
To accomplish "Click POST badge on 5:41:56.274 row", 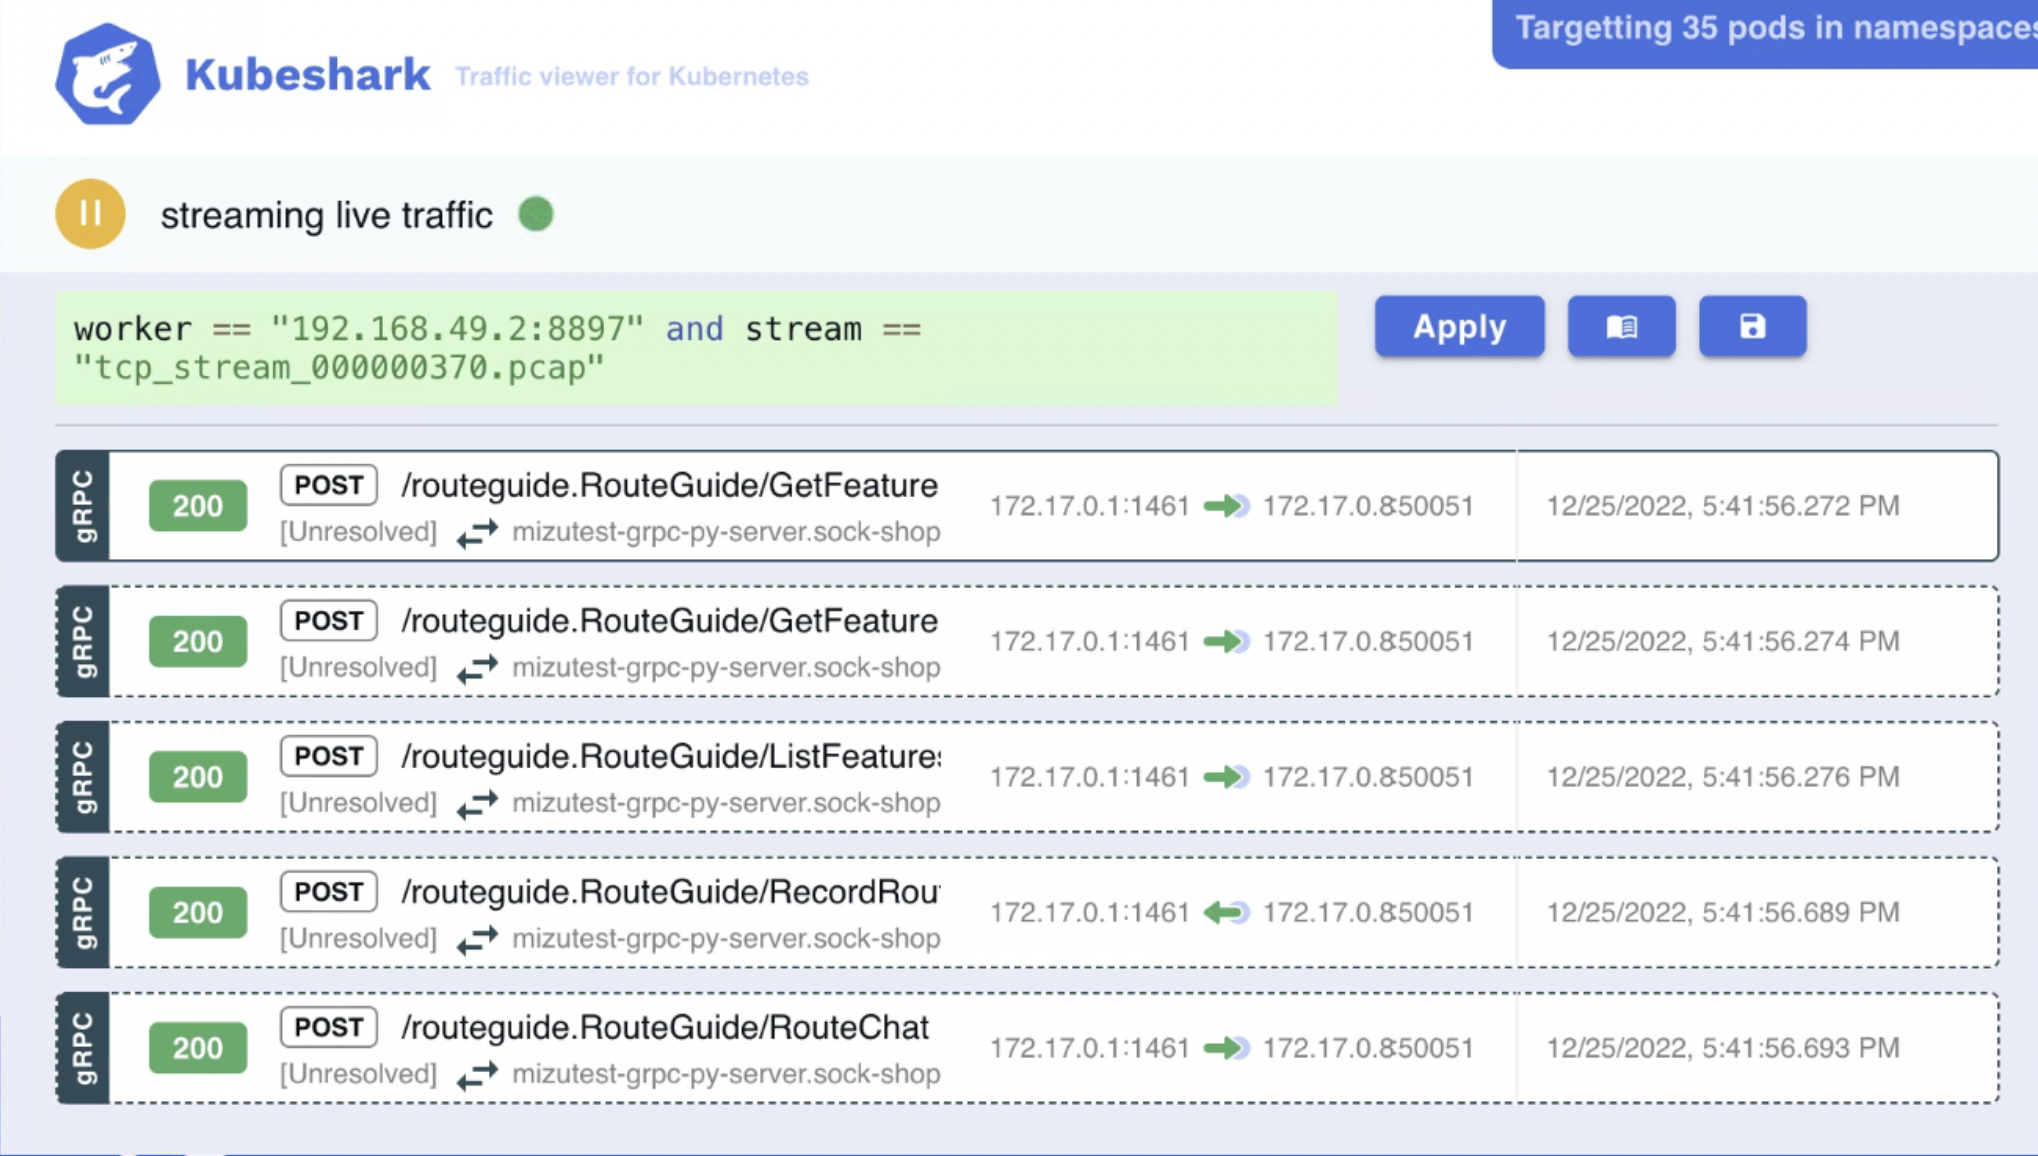I will point(329,620).
